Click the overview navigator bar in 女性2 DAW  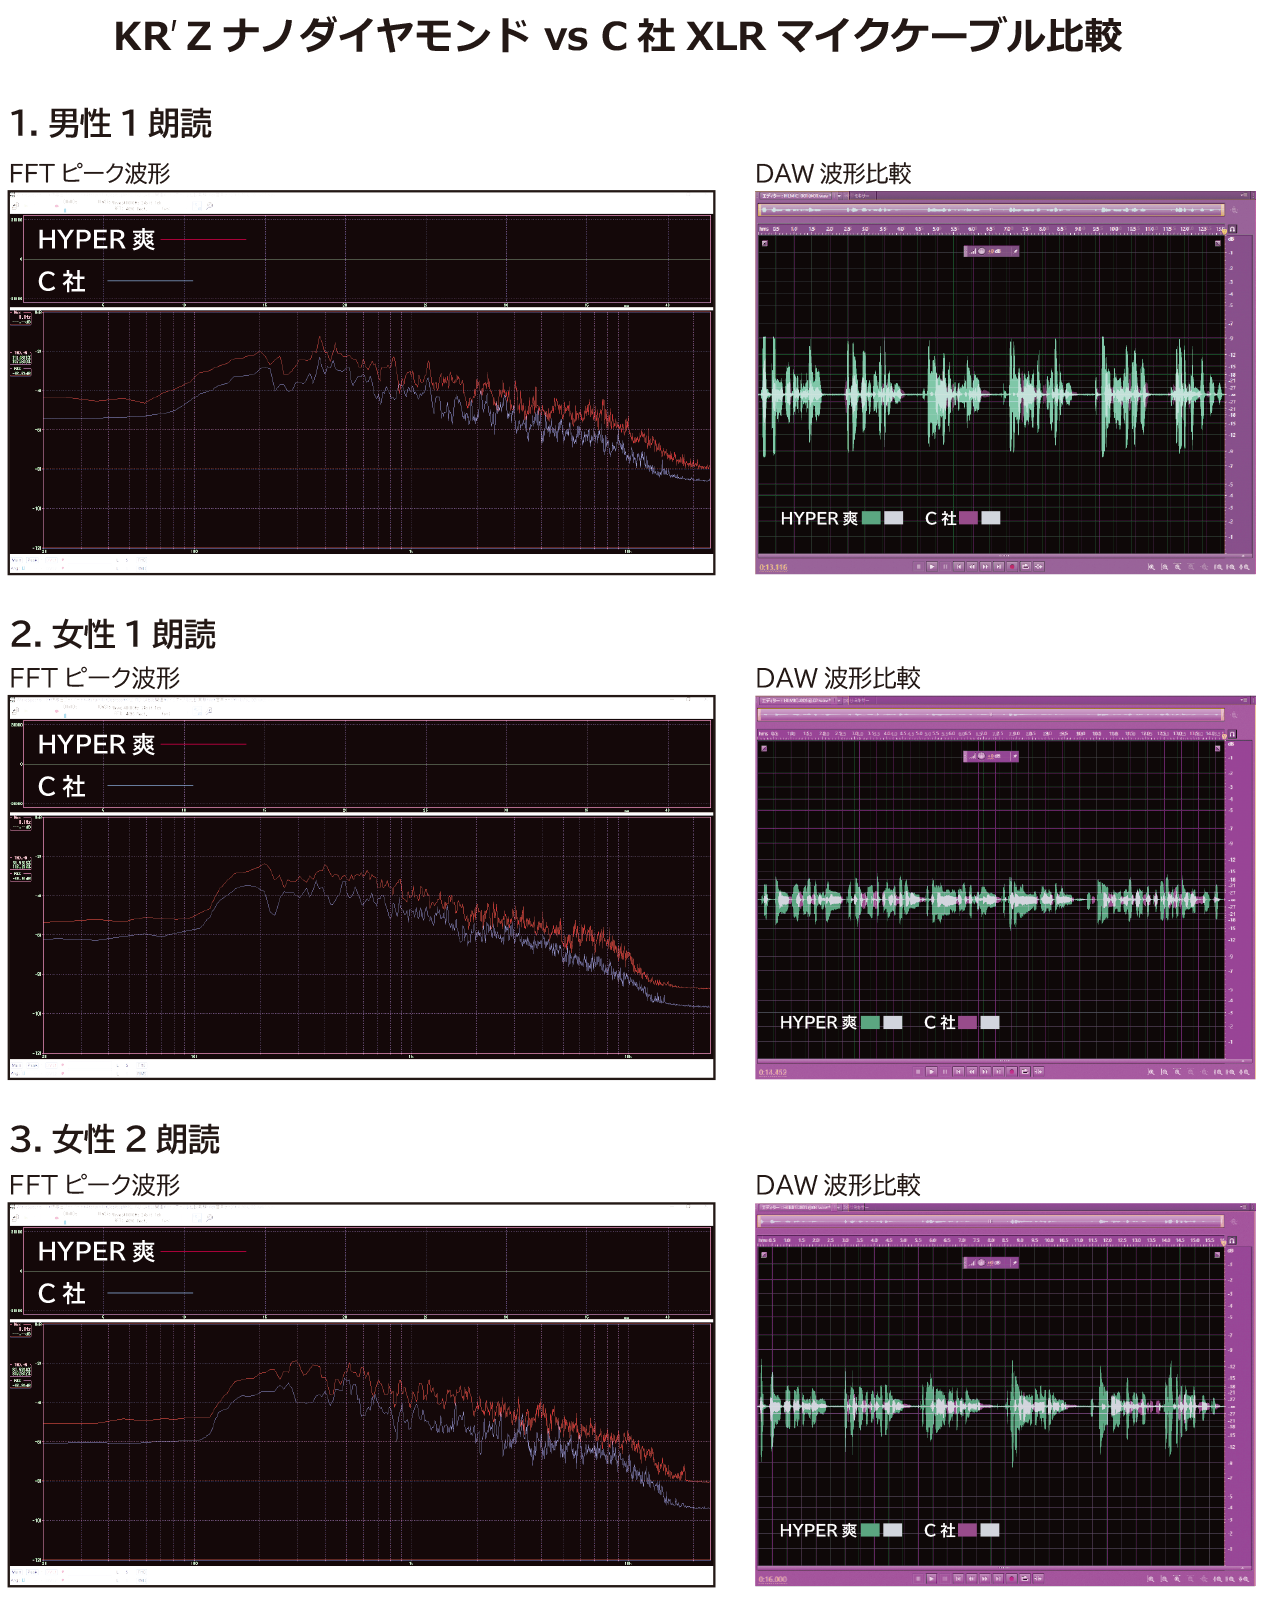point(990,1221)
